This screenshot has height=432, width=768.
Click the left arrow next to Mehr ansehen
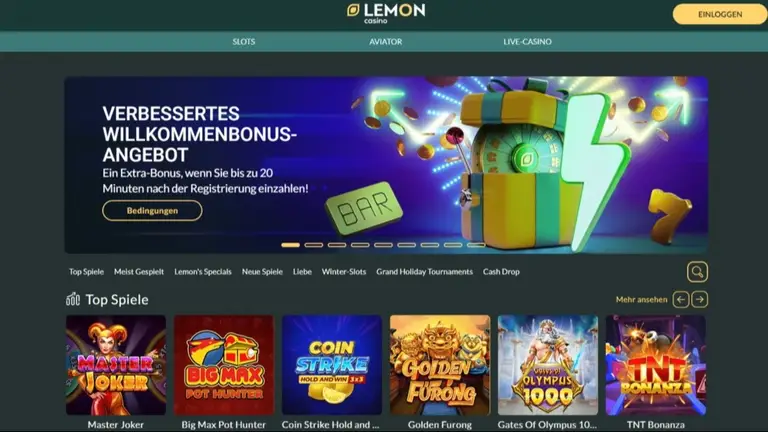[681, 299]
